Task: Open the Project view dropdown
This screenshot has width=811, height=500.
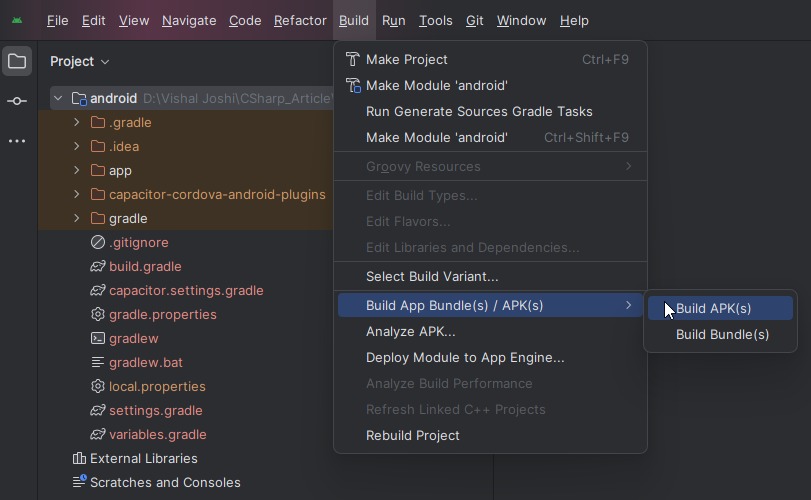Action: pos(80,62)
